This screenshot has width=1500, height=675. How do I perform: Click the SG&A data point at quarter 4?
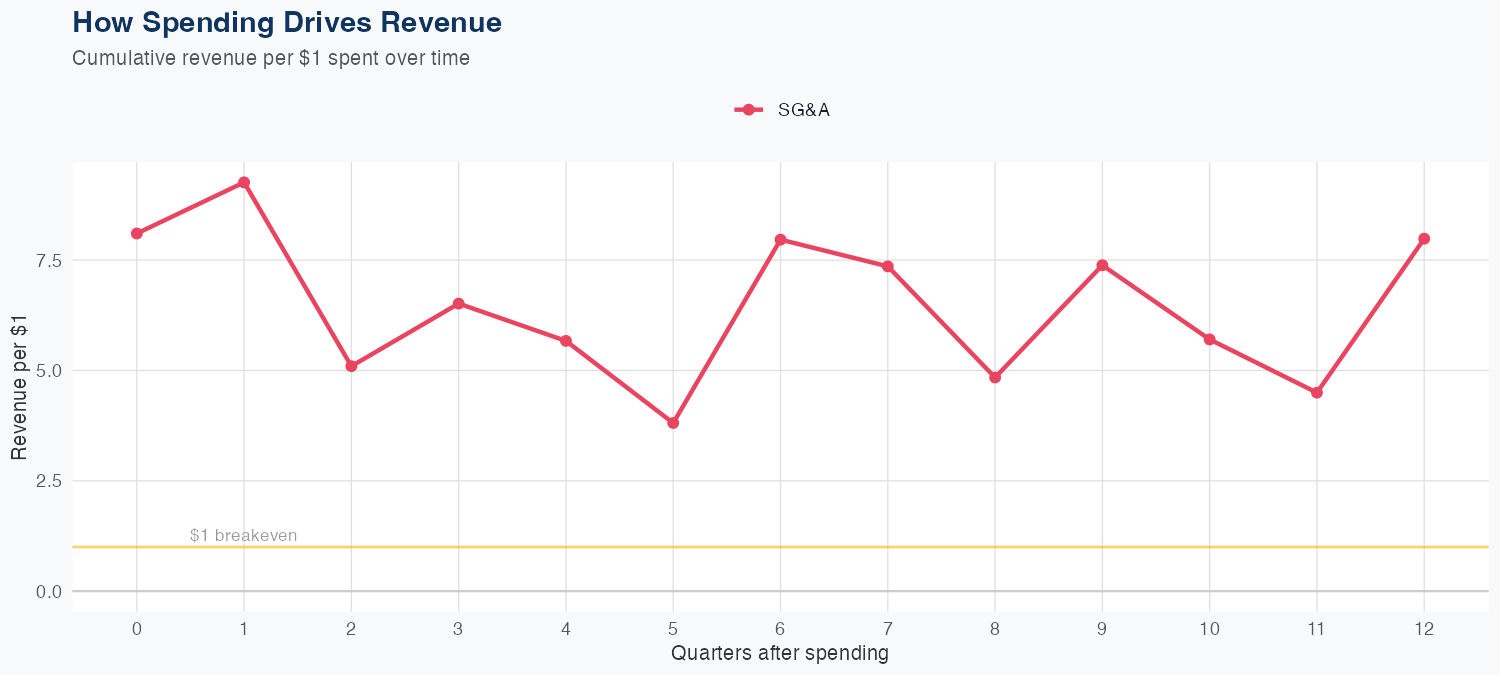click(566, 341)
